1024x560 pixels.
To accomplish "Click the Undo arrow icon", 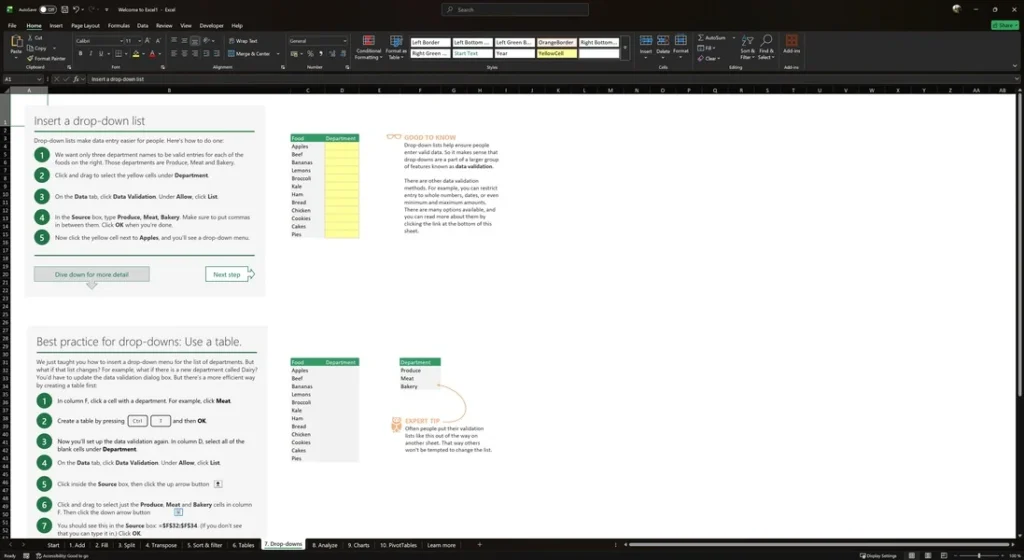I will (x=76, y=10).
